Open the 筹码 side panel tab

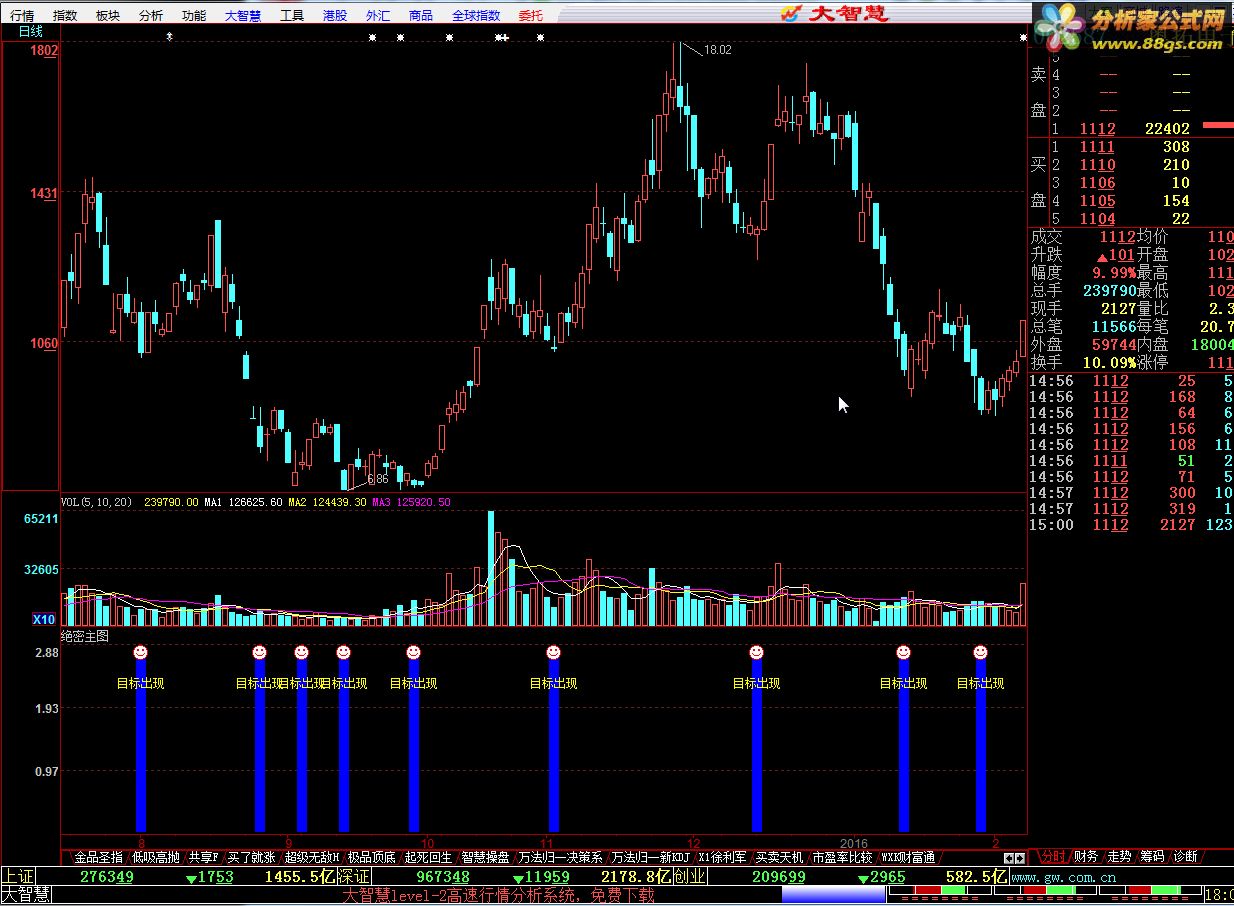1151,857
